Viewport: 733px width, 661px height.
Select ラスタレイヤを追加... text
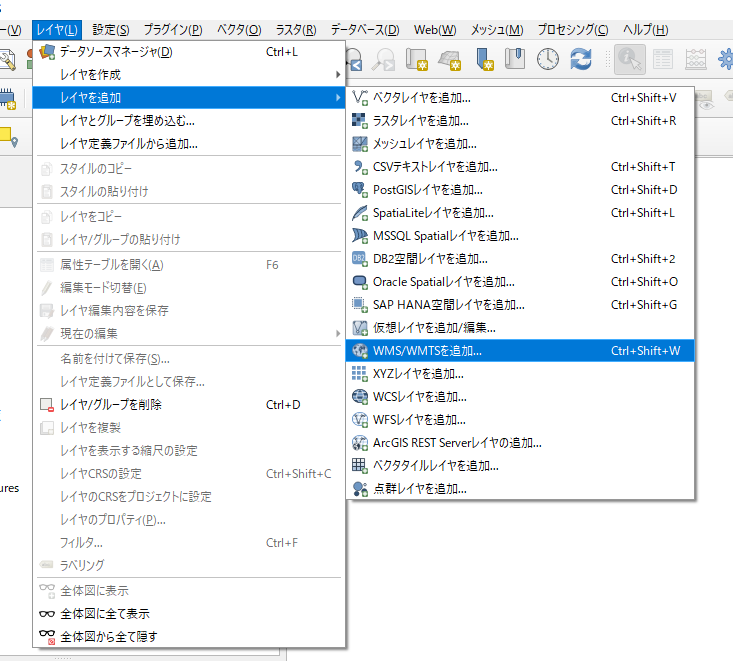[x=421, y=121]
